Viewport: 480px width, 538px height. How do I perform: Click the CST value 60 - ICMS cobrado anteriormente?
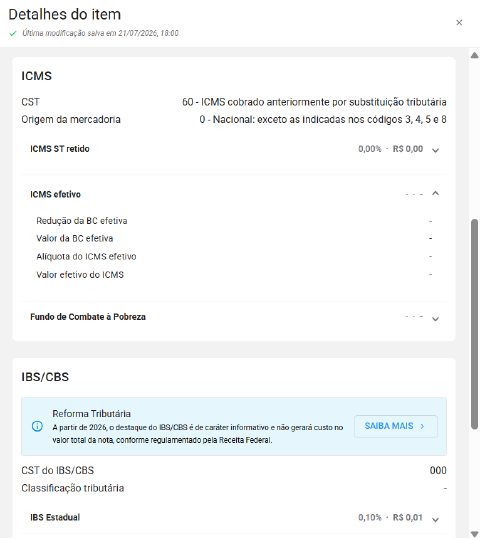coord(314,102)
